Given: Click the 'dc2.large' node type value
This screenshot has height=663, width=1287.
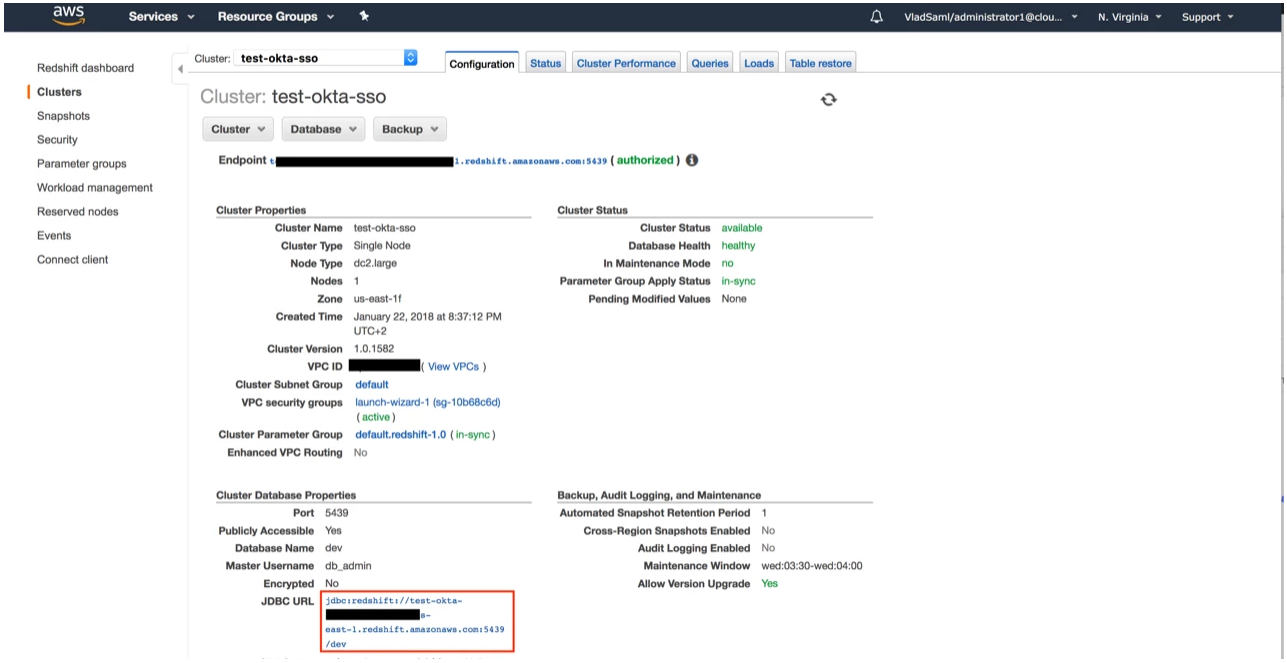Looking at the screenshot, I should point(377,264).
